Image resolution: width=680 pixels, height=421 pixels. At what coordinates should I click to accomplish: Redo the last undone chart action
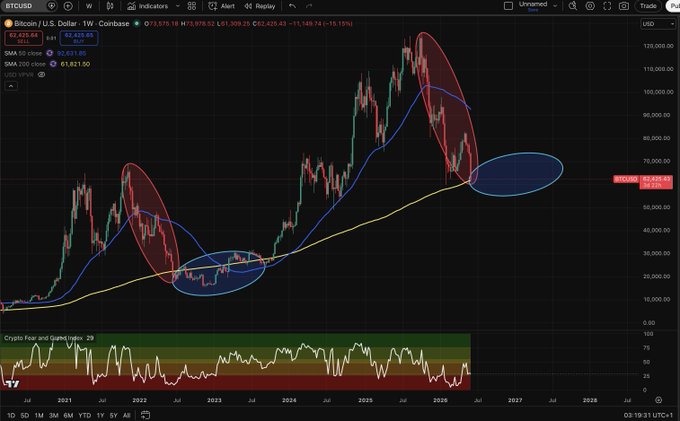309,6
